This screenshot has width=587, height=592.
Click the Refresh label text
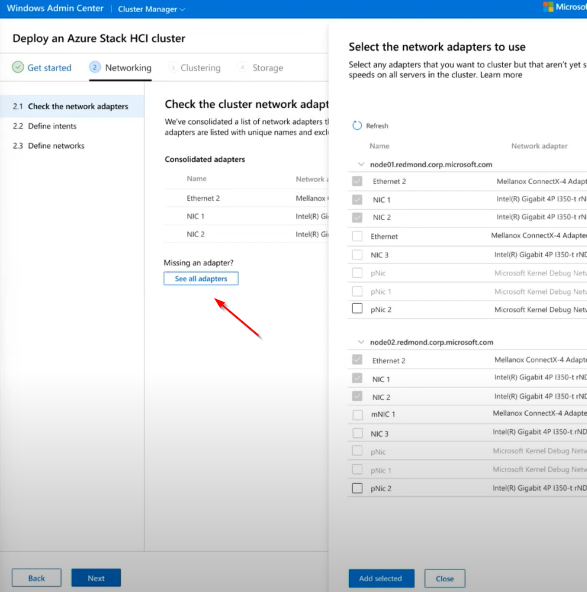(377, 126)
